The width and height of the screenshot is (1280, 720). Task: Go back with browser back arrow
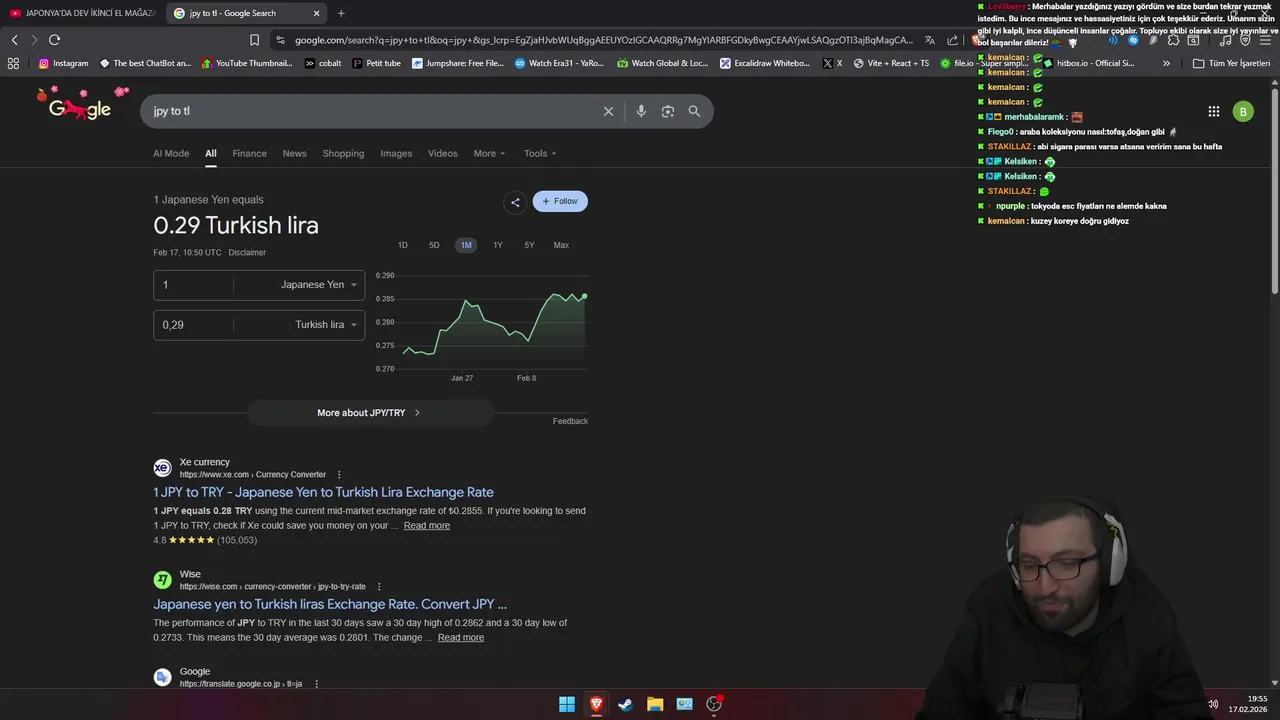[14, 40]
